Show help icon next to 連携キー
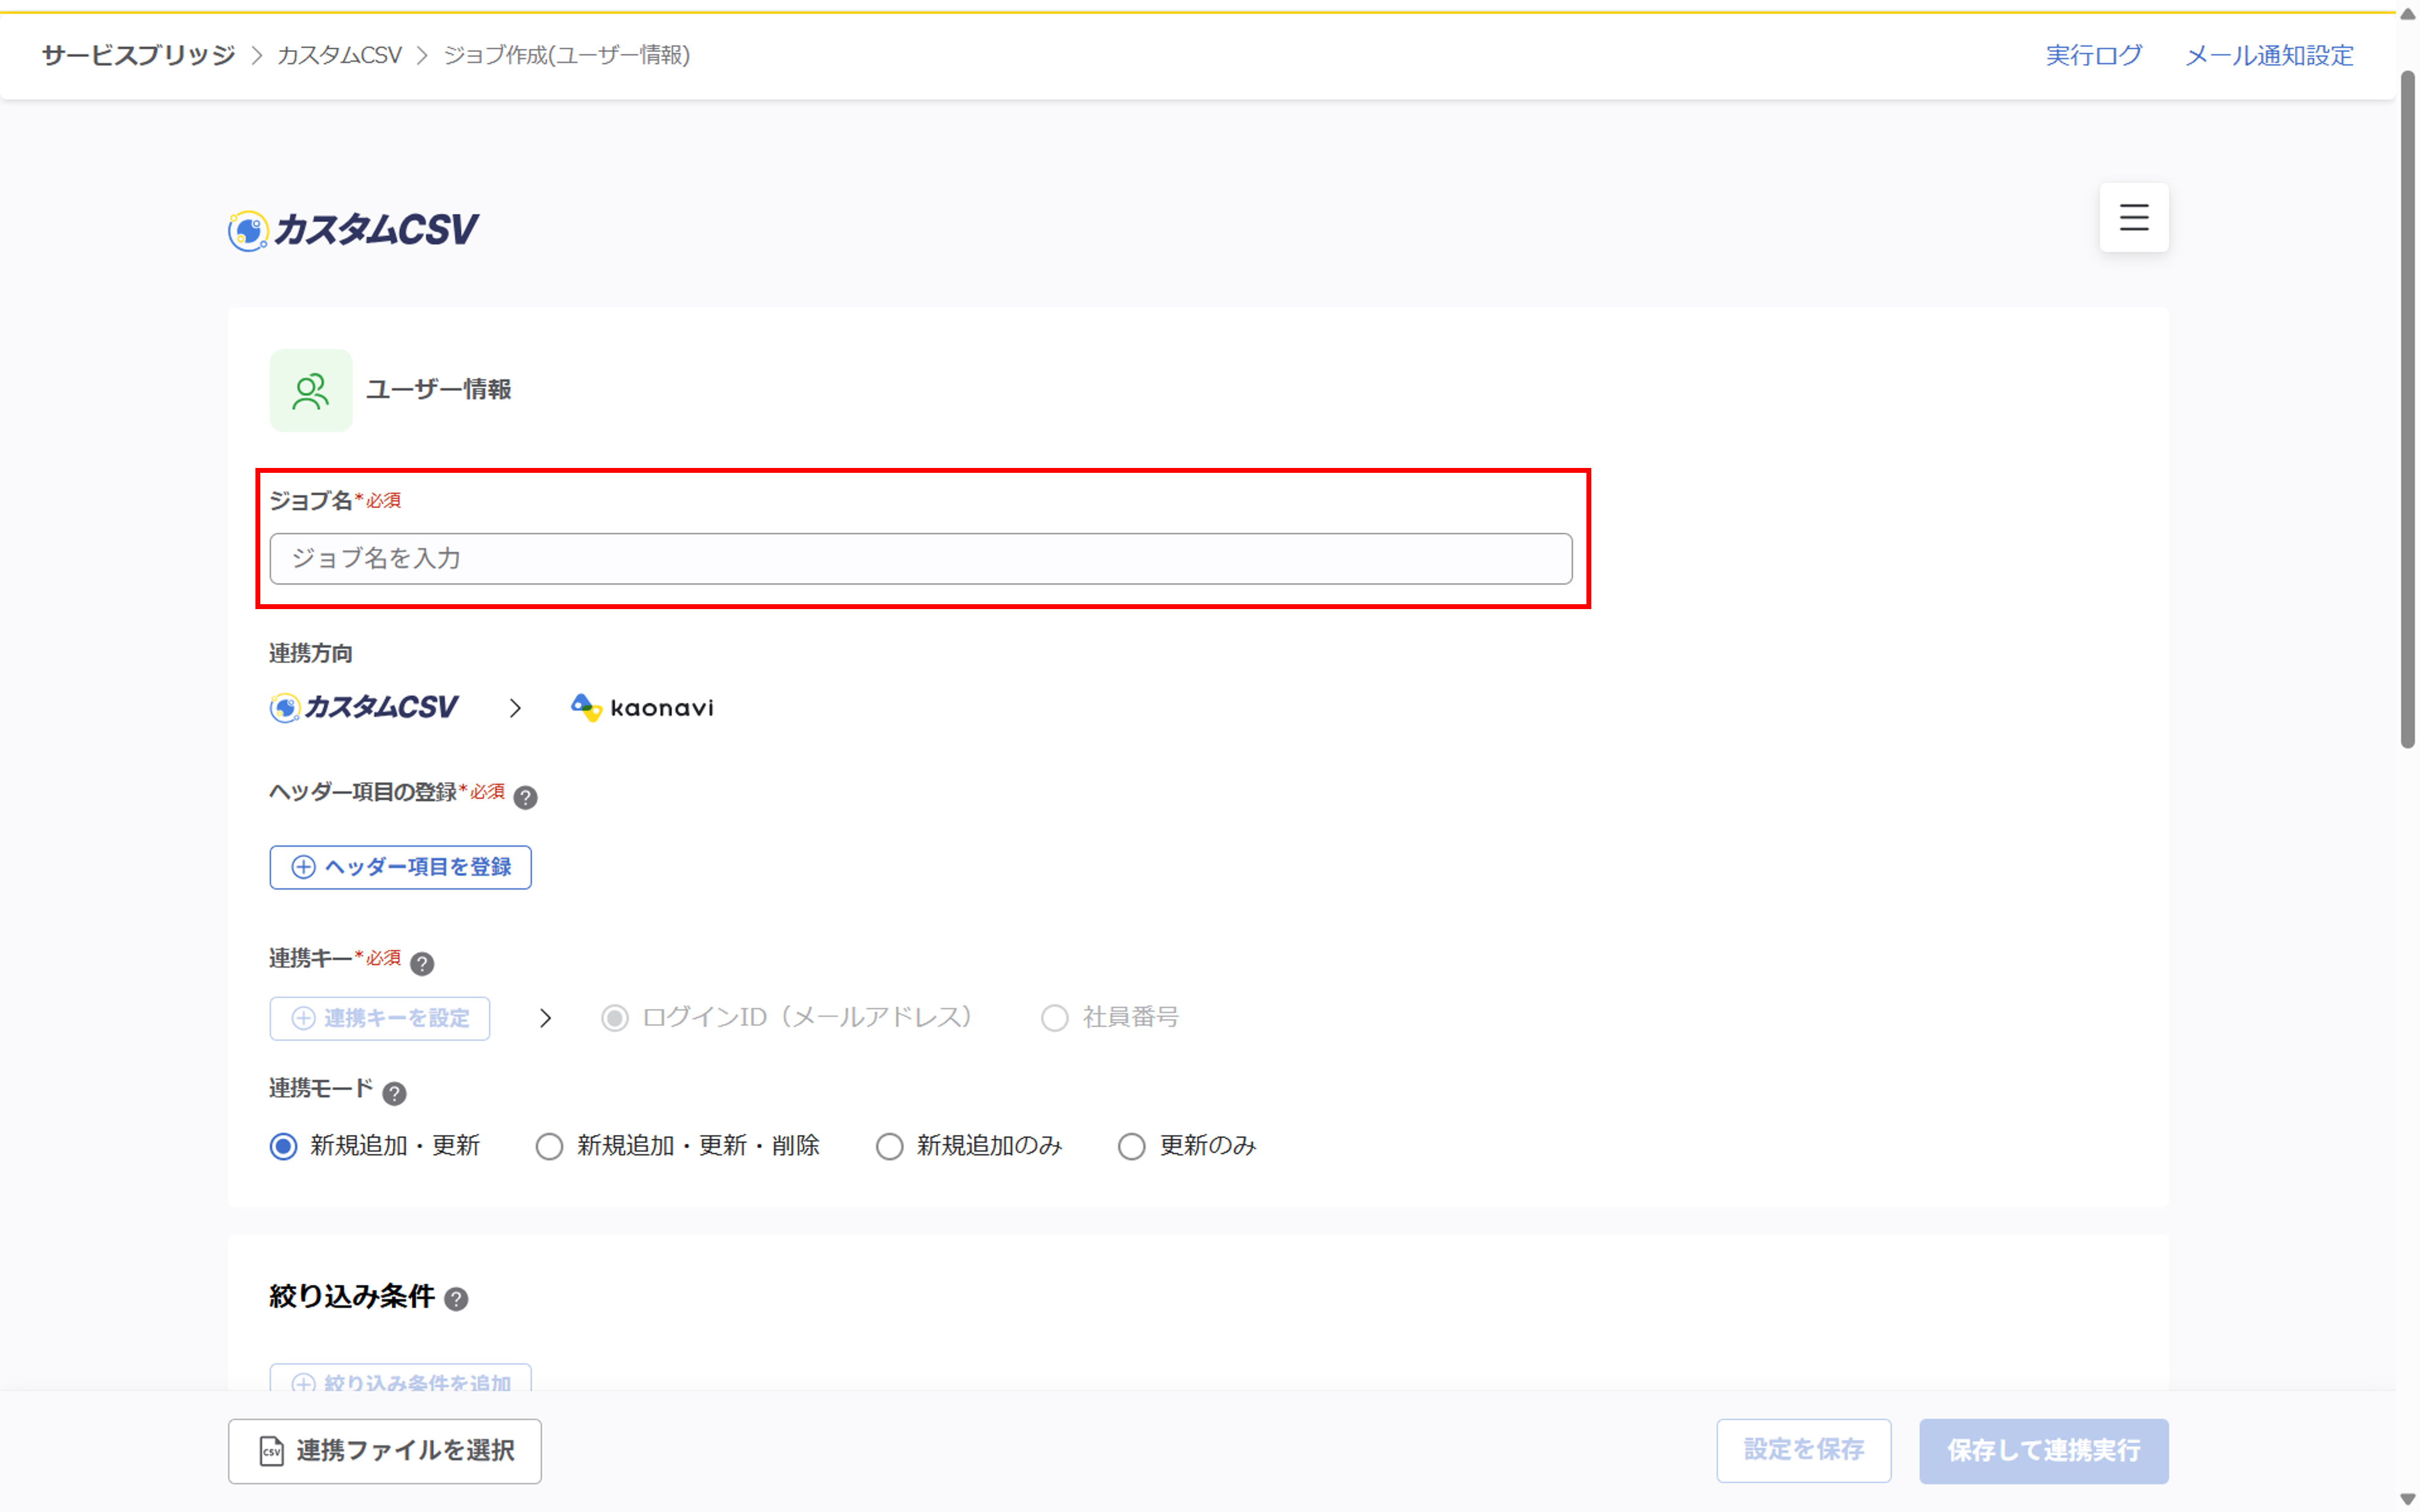The image size is (2420, 1512). point(422,963)
